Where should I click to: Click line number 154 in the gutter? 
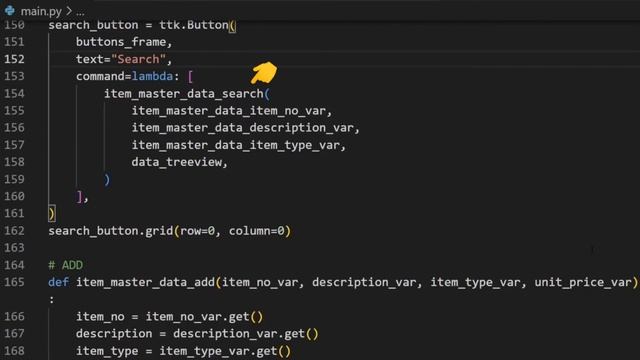[x=14, y=93]
